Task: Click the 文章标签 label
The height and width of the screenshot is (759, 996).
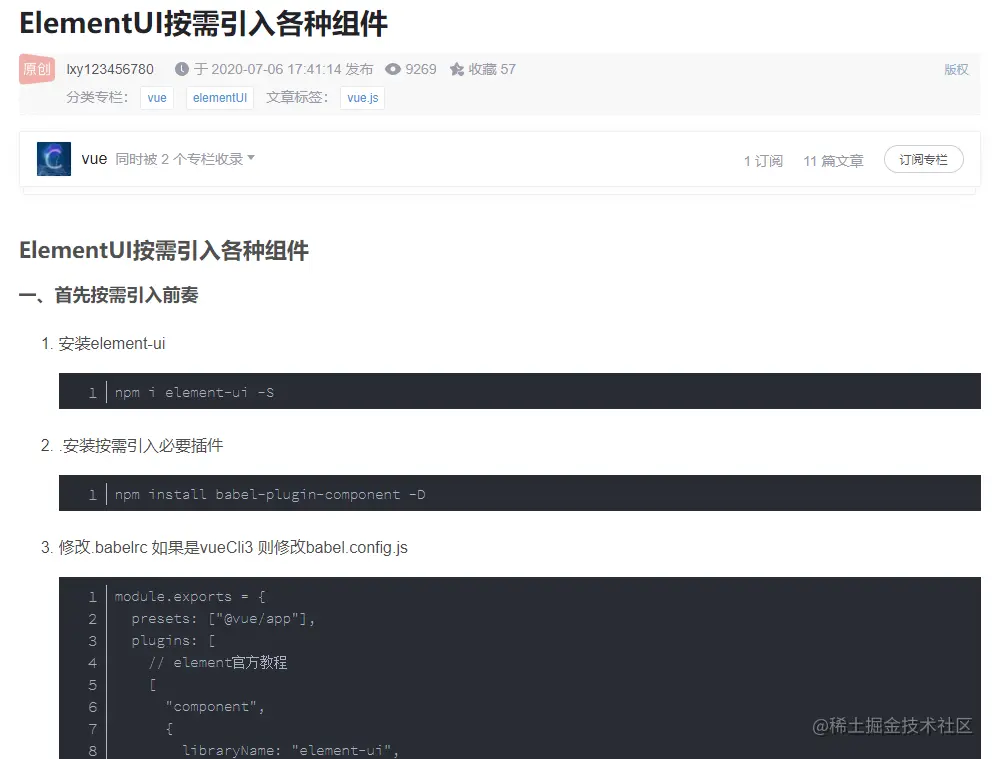Action: point(297,97)
